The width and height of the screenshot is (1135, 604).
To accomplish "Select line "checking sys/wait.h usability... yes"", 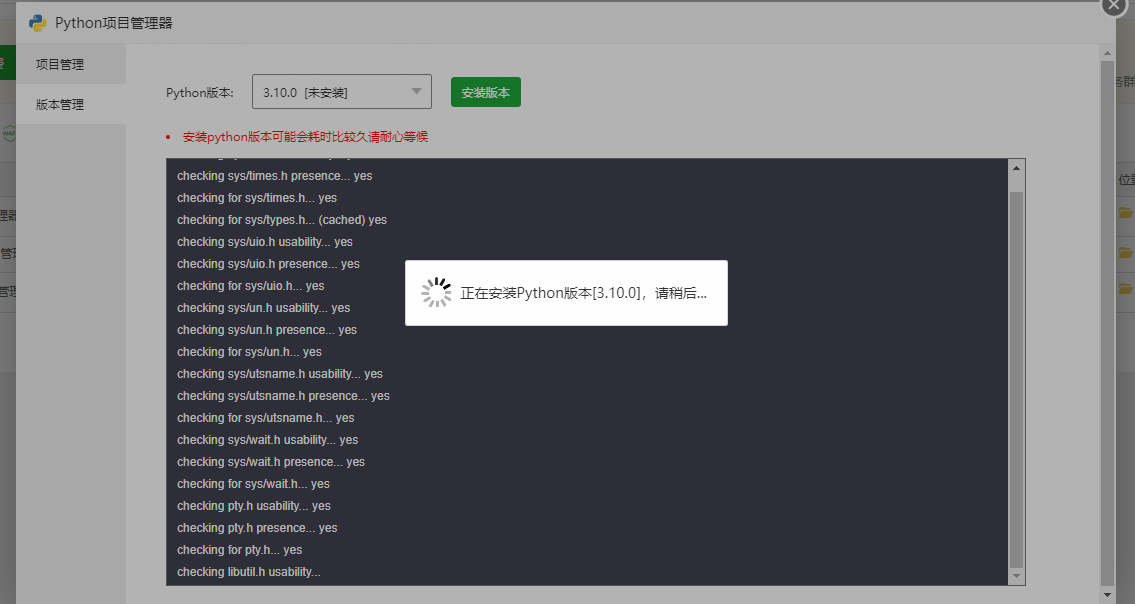I will (x=268, y=440).
